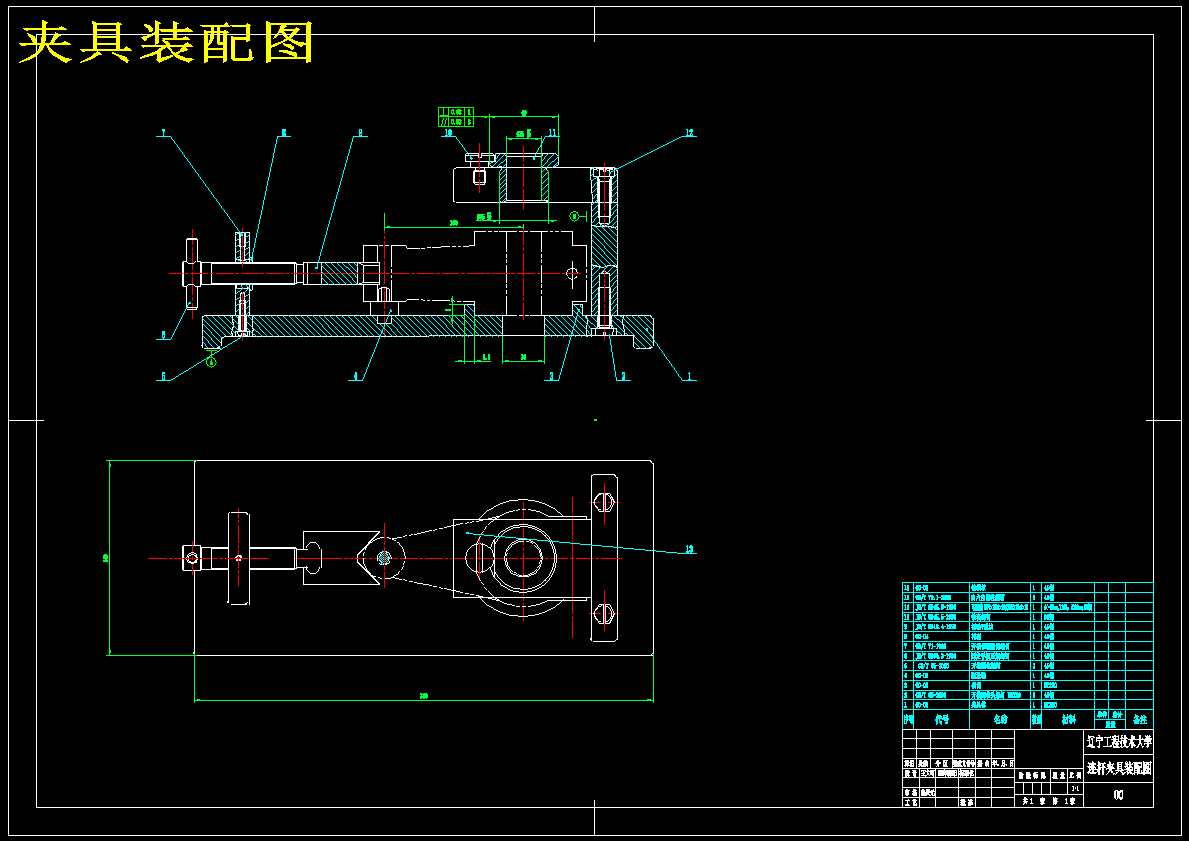The width and height of the screenshot is (1189, 841).
Task: Select part balloon number 7
Action: [x=162, y=133]
